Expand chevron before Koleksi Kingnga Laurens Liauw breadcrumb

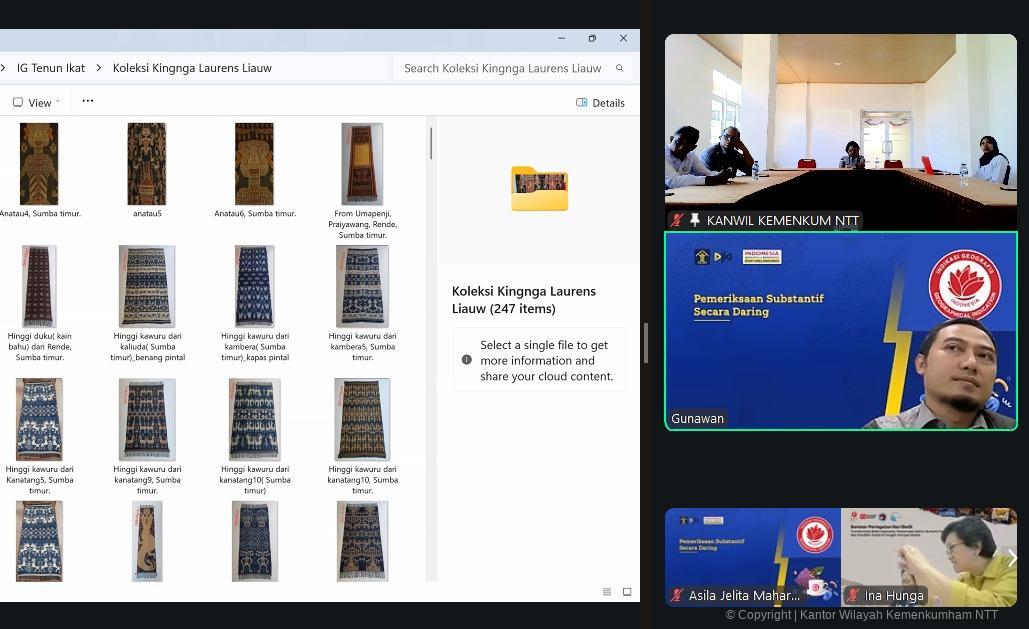(x=99, y=68)
